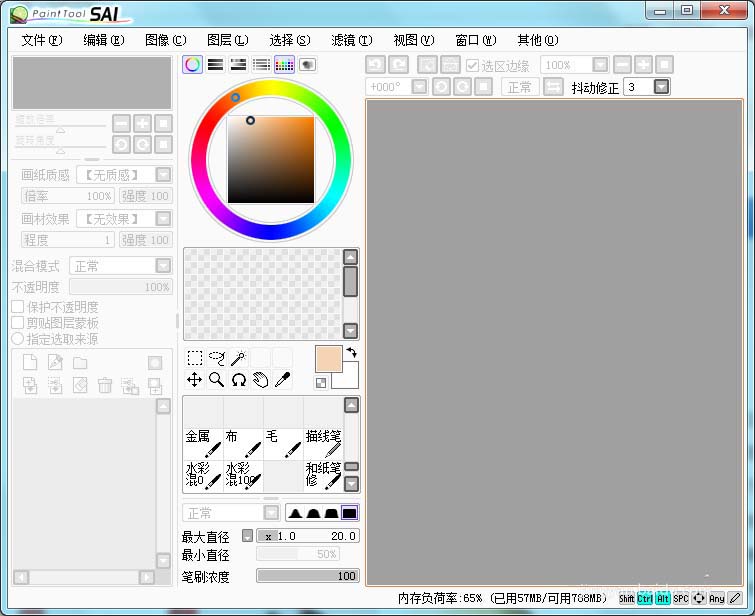The height and width of the screenshot is (616, 755).
Task: Toggle the color swatches panel button
Action: (283, 64)
